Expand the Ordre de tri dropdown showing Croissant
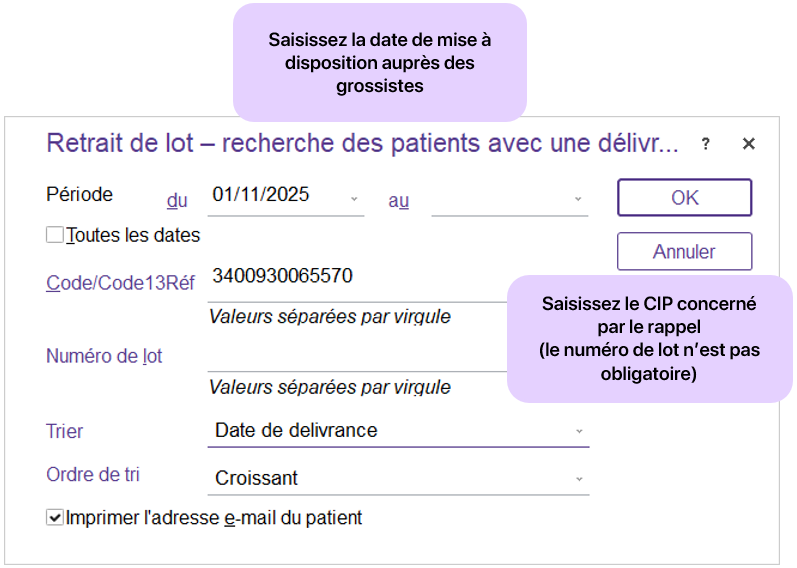 tap(578, 479)
